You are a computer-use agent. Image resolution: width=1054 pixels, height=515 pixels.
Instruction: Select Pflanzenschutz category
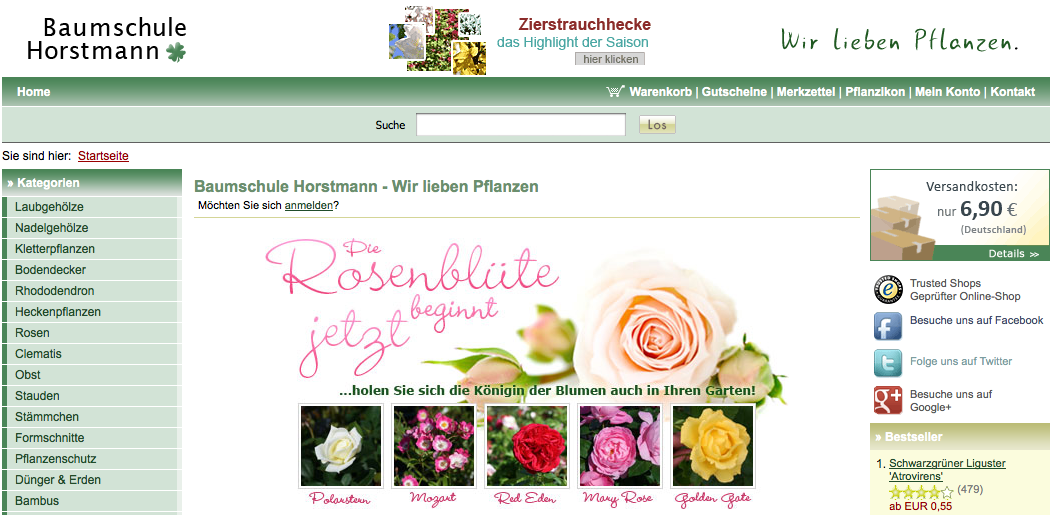[91, 459]
